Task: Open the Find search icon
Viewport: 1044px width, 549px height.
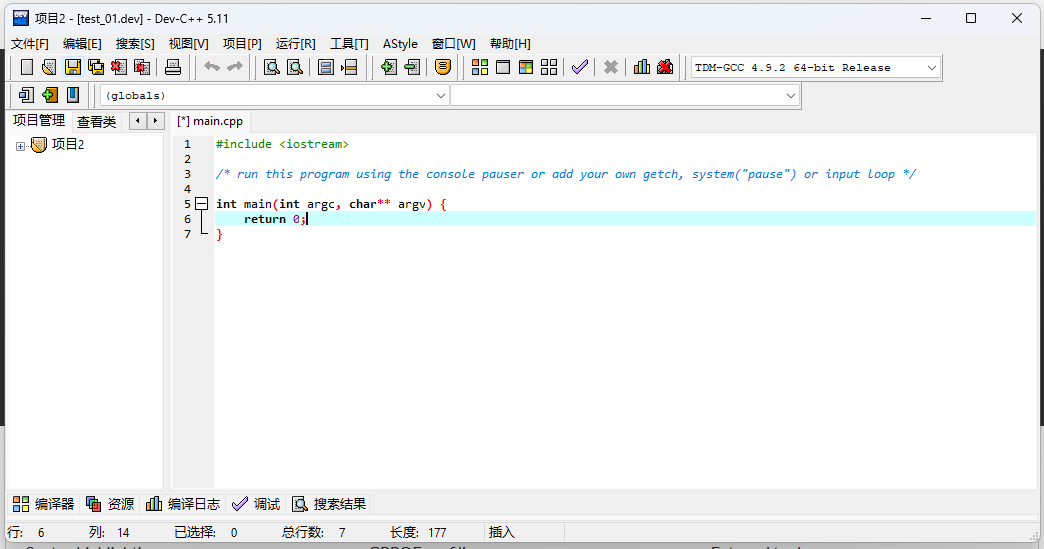Action: [271, 67]
